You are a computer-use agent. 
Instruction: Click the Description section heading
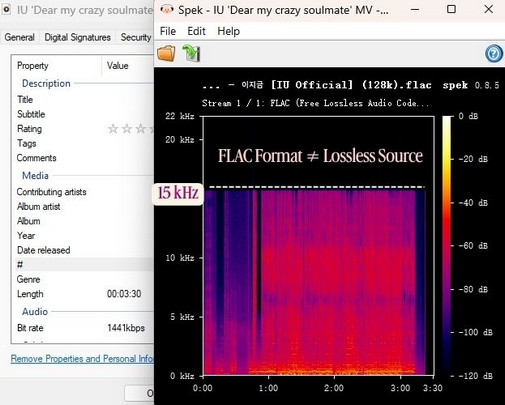(x=46, y=83)
